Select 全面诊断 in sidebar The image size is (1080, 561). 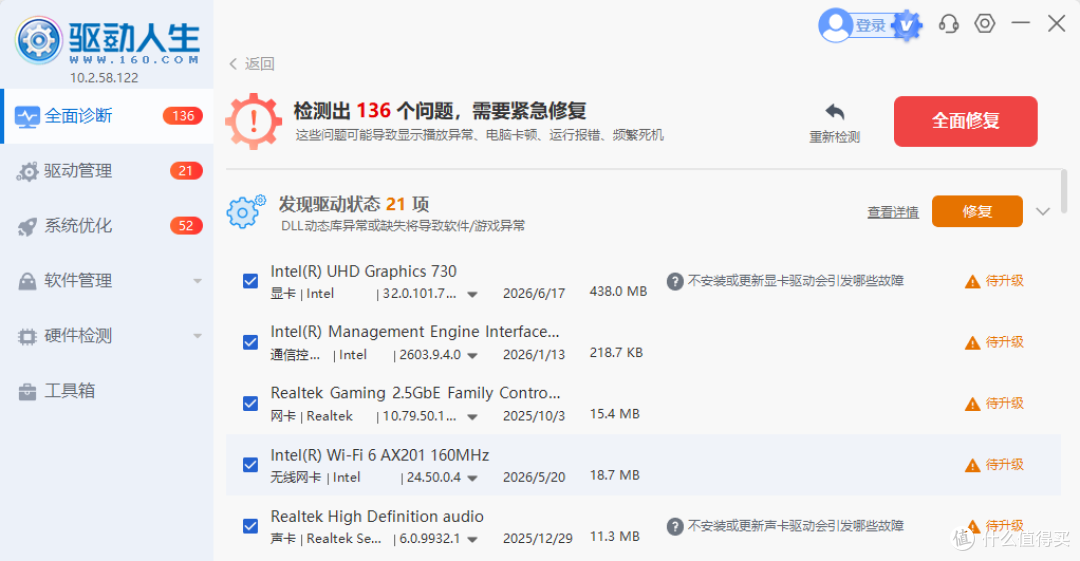pos(107,116)
